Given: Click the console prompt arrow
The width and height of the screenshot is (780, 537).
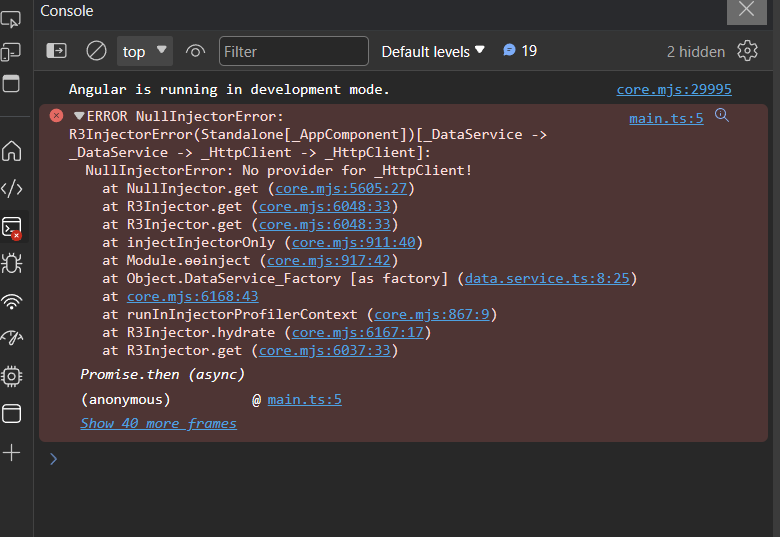Looking at the screenshot, I should pos(54,458).
